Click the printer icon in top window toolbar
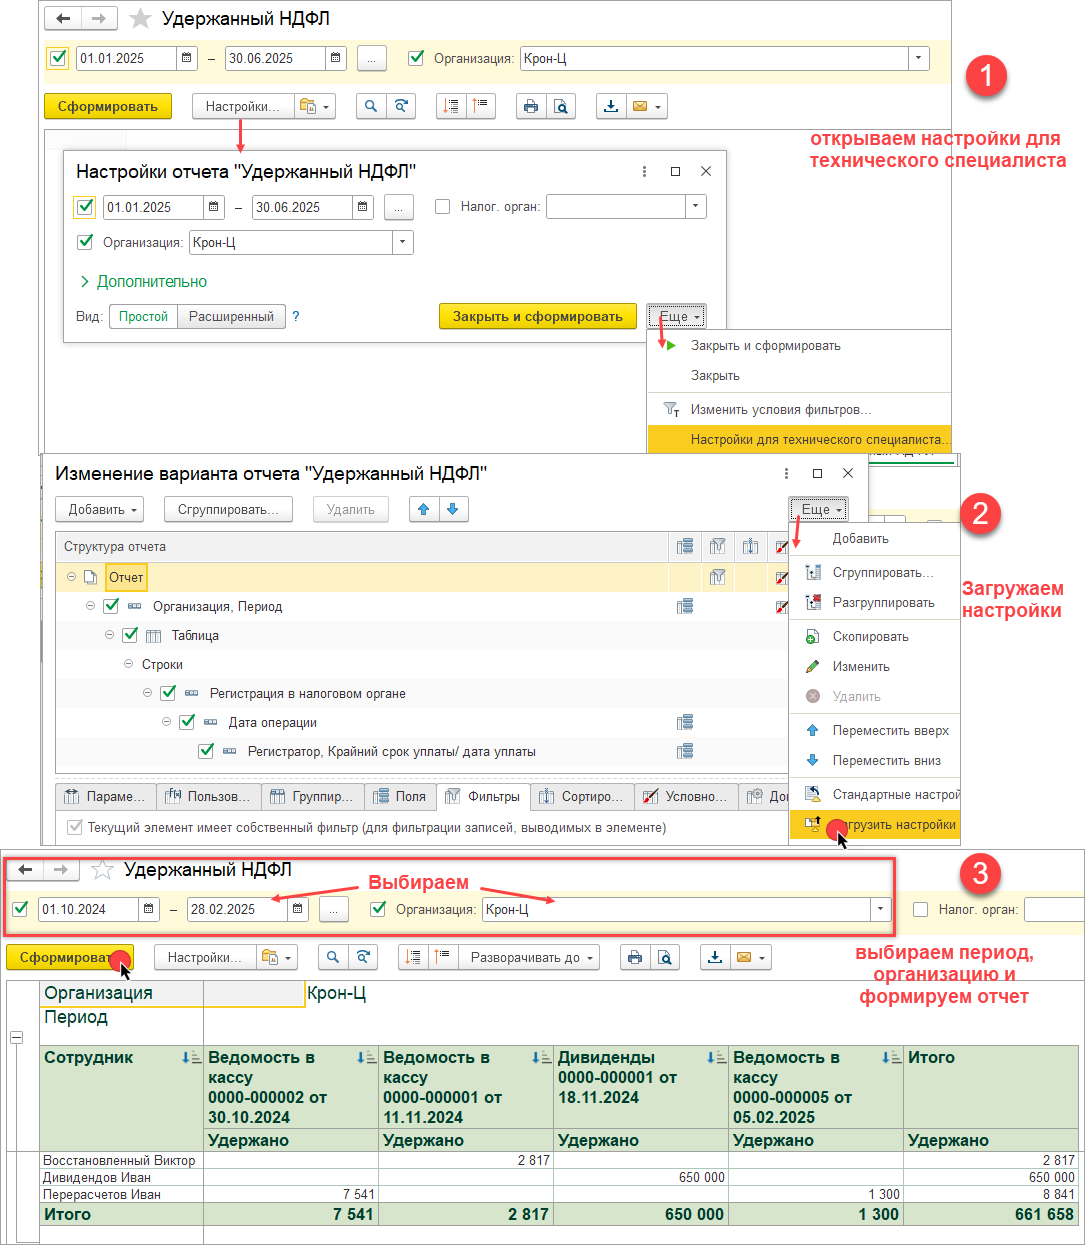This screenshot has height=1245, width=1085. click(x=531, y=106)
